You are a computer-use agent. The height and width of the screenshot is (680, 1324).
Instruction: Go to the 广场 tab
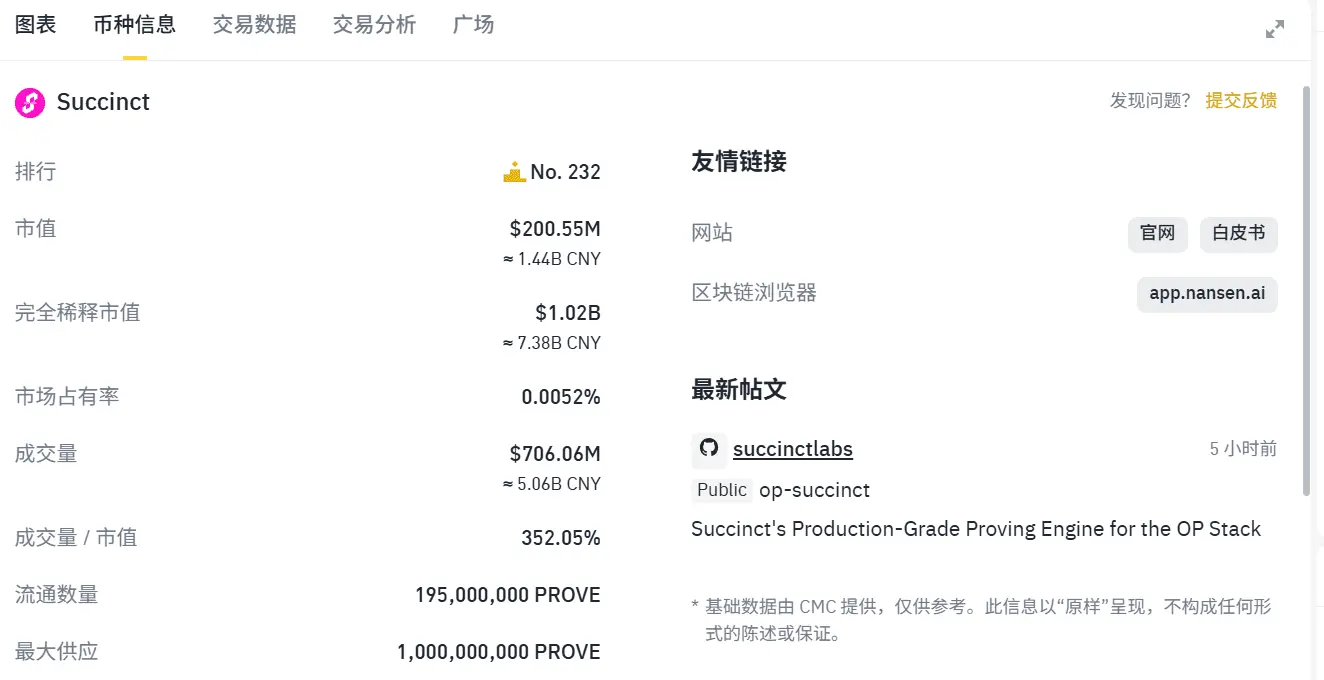tap(473, 25)
